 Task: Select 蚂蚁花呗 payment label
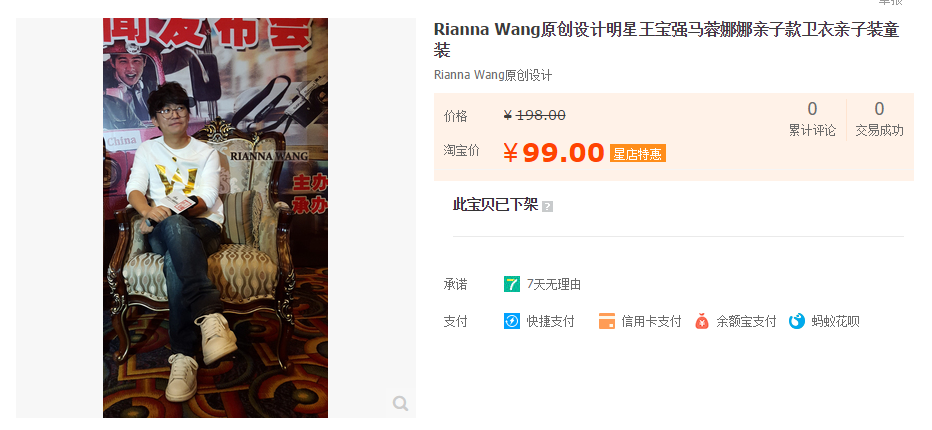pyautogui.click(x=835, y=322)
